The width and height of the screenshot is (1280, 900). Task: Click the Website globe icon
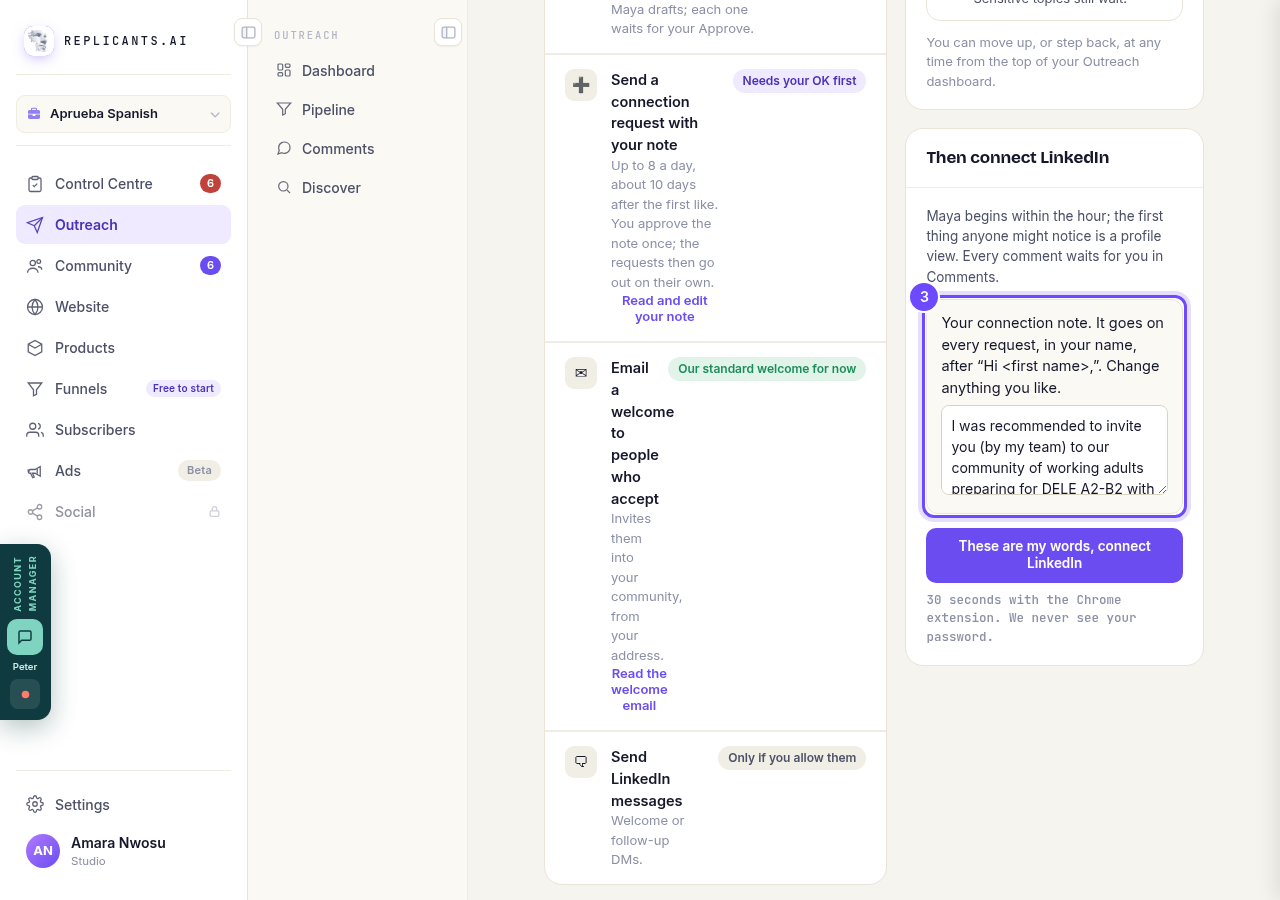(x=35, y=307)
